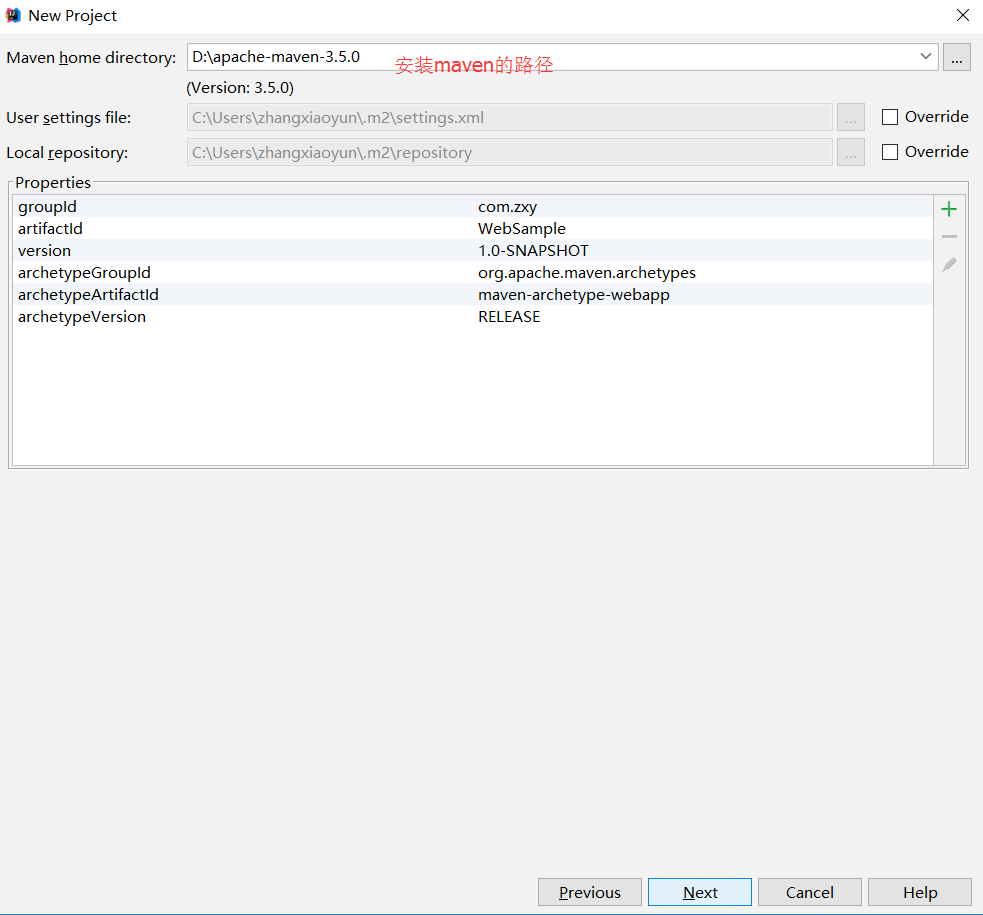Select the groupId property row
Image resolution: width=983 pixels, height=915 pixels.
click(x=473, y=206)
